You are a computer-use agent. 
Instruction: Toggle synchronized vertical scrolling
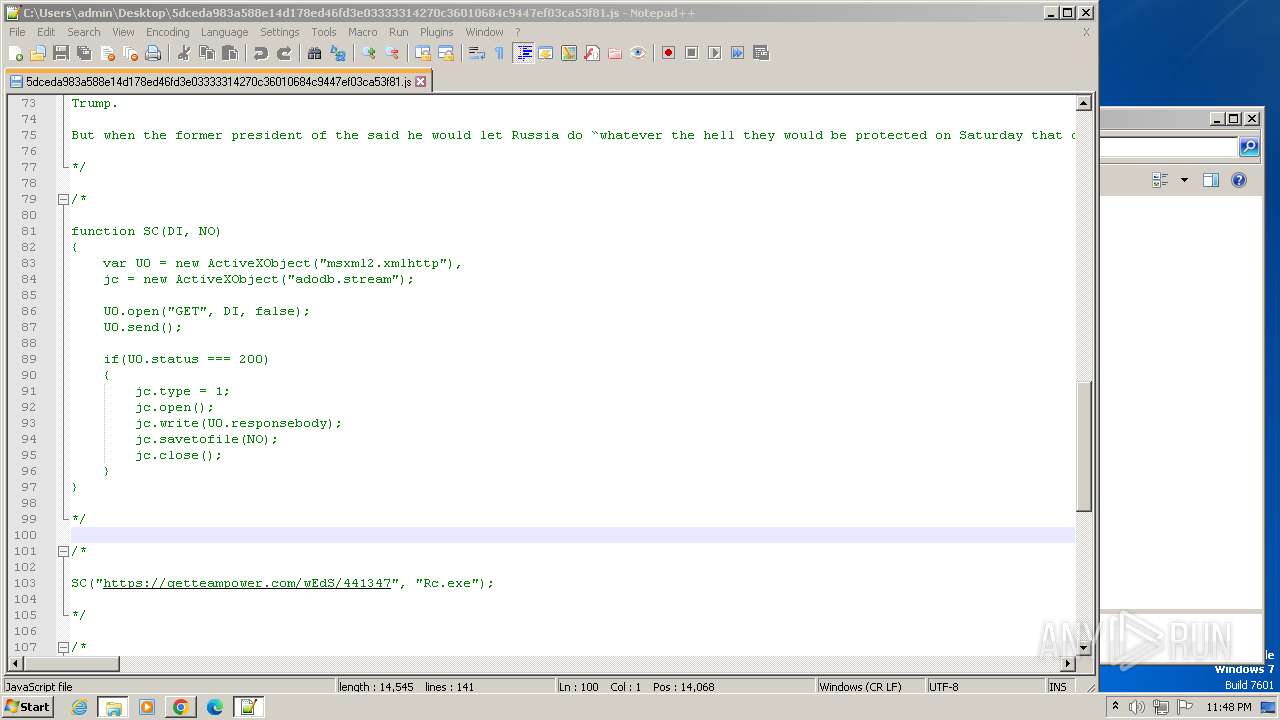(x=423, y=53)
